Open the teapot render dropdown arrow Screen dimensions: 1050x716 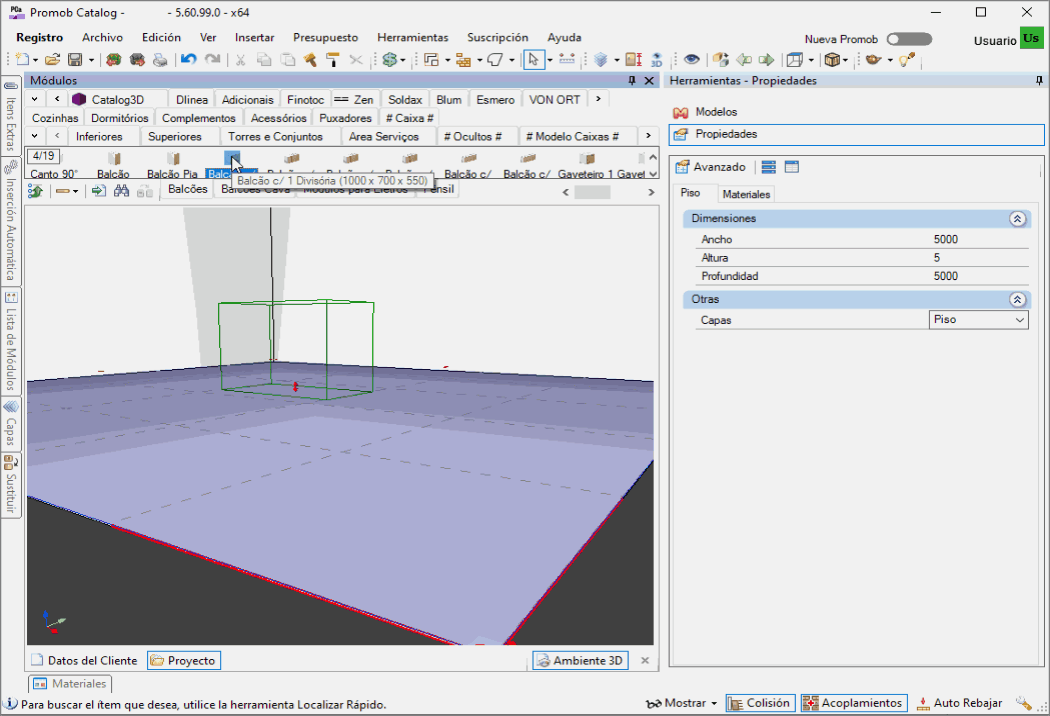pyautogui.click(x=890, y=60)
